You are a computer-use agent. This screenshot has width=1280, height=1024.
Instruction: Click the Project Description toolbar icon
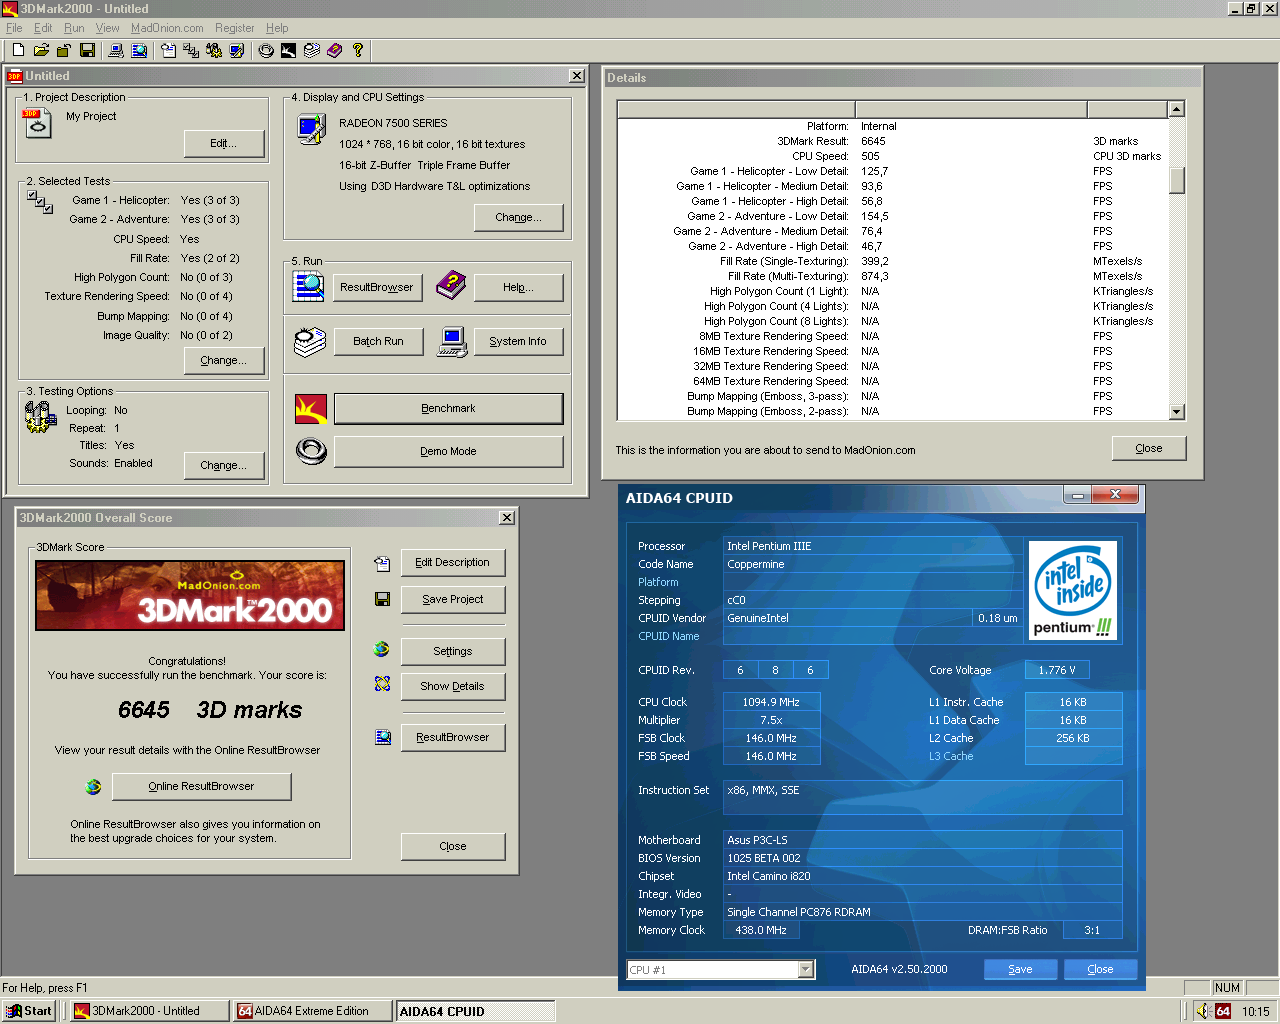point(168,50)
